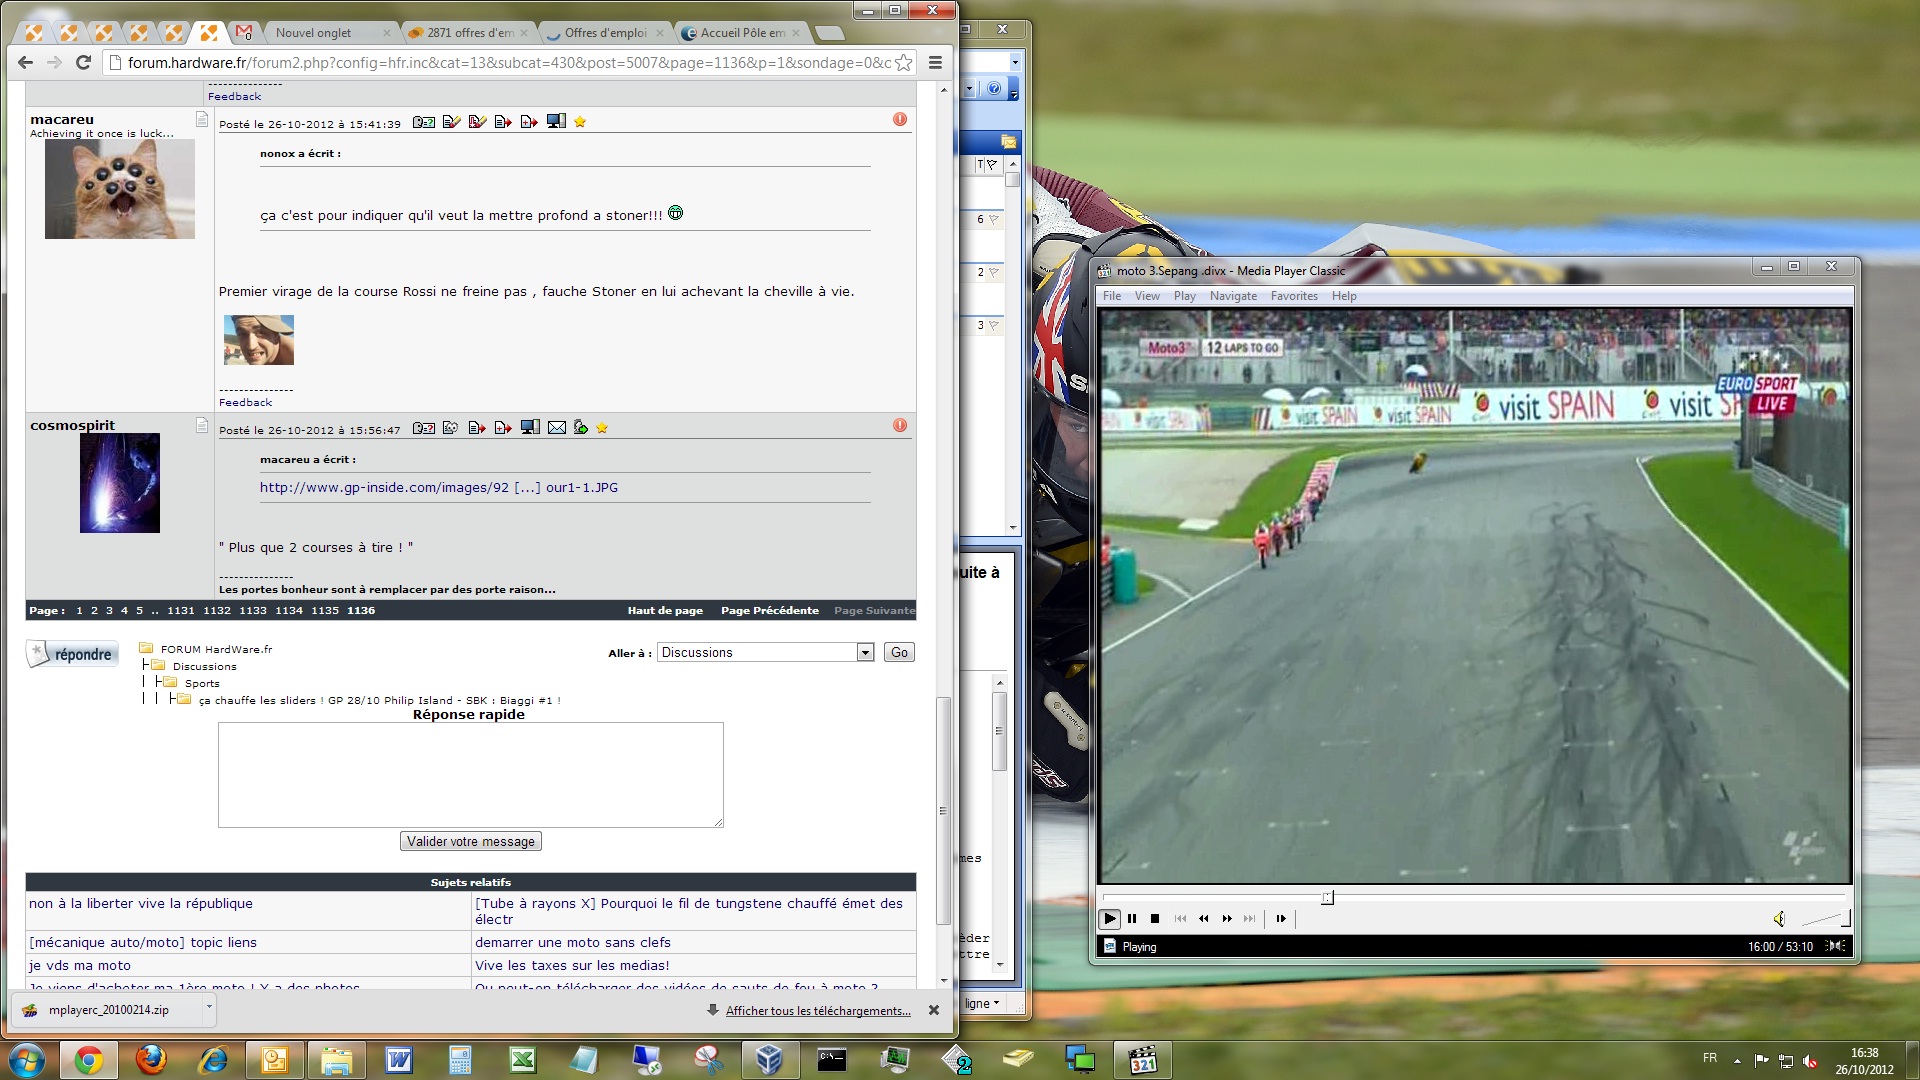The height and width of the screenshot is (1080, 1920).
Task: Click the quote (arrow) icon on macareu's post
Action: tap(503, 122)
